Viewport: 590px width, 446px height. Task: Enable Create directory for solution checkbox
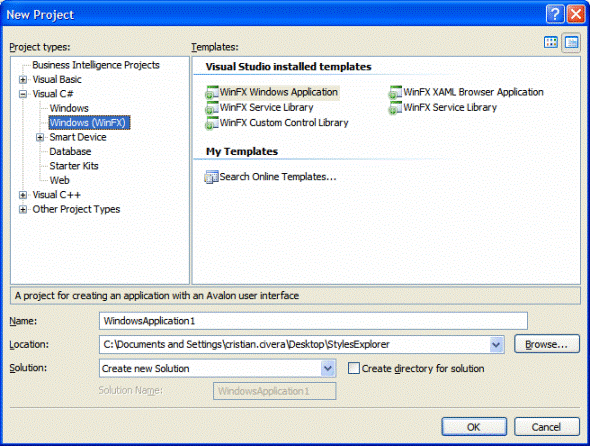(x=354, y=368)
